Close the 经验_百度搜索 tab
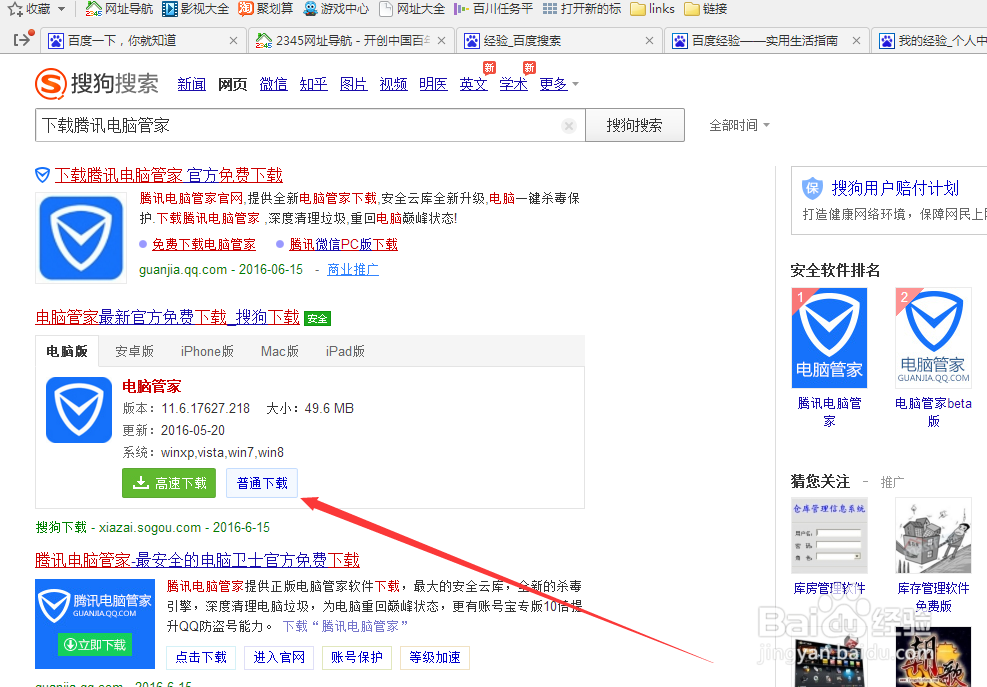This screenshot has width=987, height=687. (x=649, y=41)
